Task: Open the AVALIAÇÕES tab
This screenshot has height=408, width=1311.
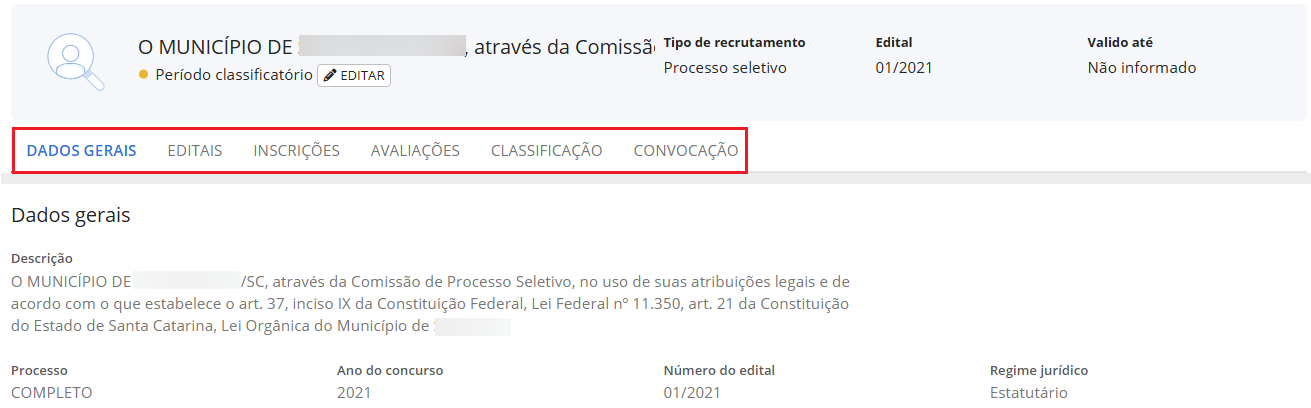Action: click(x=415, y=151)
